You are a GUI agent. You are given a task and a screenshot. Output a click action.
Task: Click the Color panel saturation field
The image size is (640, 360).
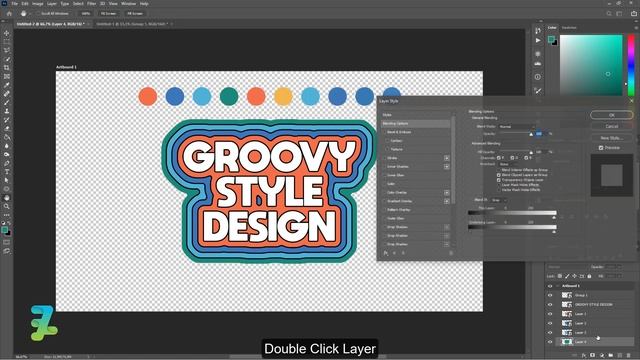click(x=591, y=65)
